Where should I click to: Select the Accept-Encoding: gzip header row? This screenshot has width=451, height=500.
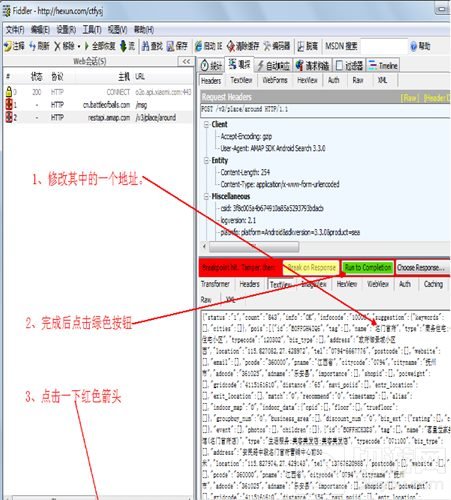[x=246, y=136]
